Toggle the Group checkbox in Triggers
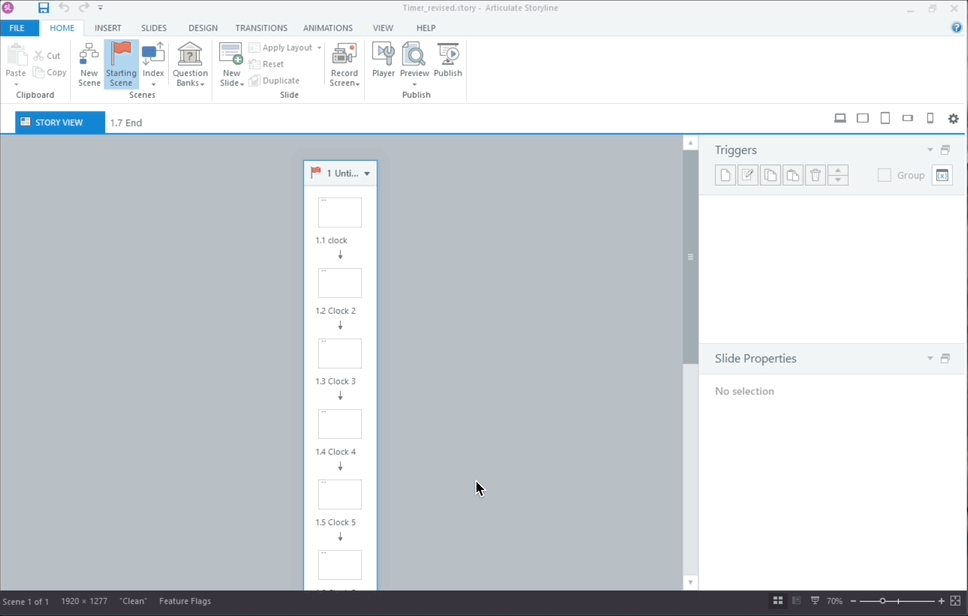This screenshot has height=616, width=968. (884, 176)
